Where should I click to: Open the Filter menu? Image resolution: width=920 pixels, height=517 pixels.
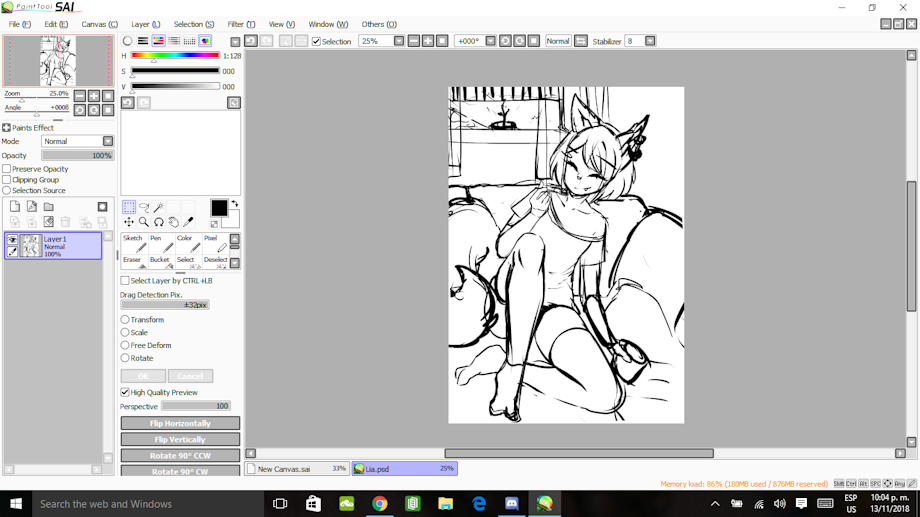pyautogui.click(x=240, y=24)
